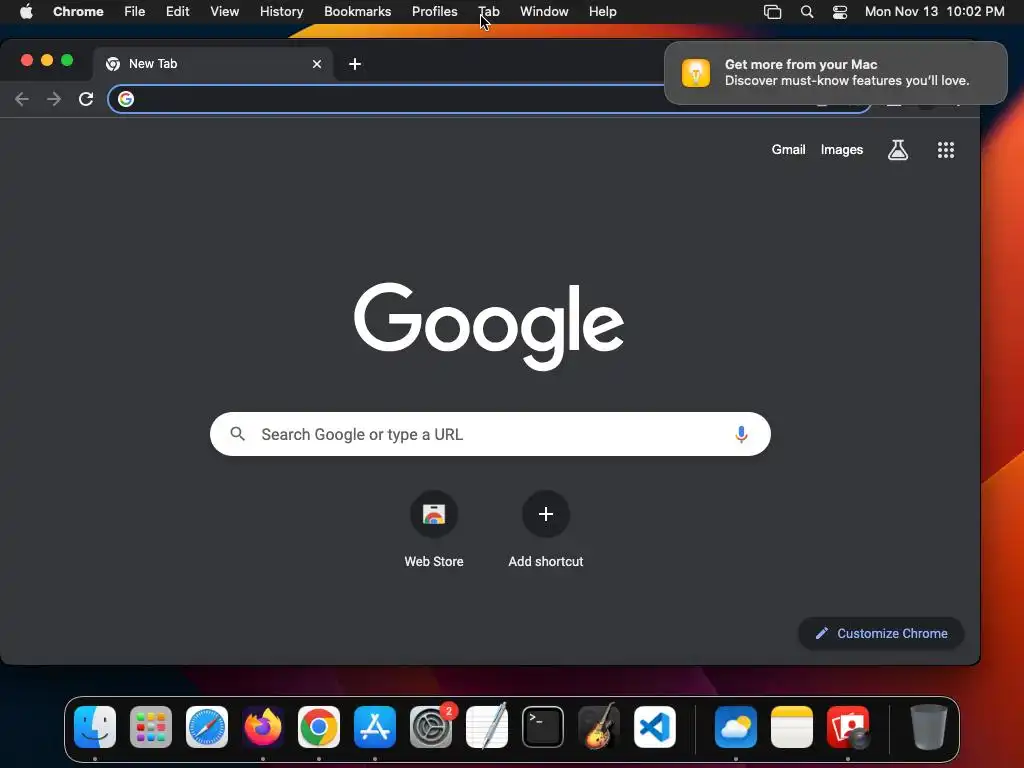Open the Bookmarks menu
This screenshot has width=1024, height=768.
tap(357, 11)
